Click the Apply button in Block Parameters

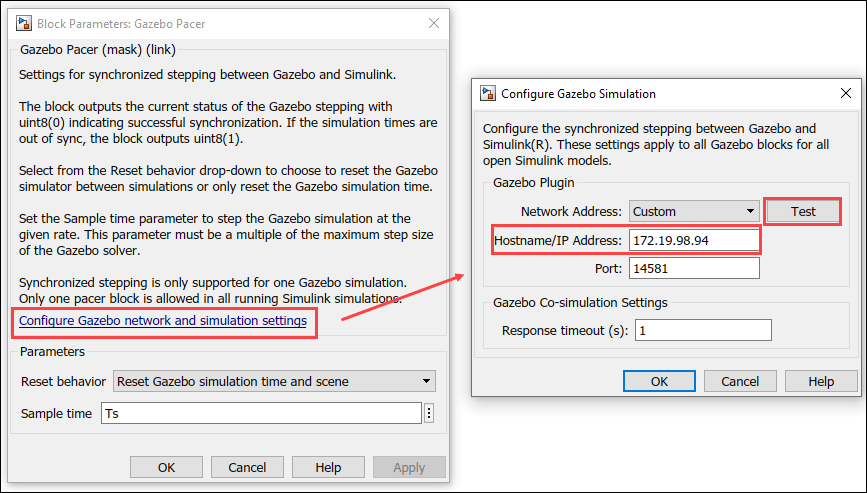409,467
